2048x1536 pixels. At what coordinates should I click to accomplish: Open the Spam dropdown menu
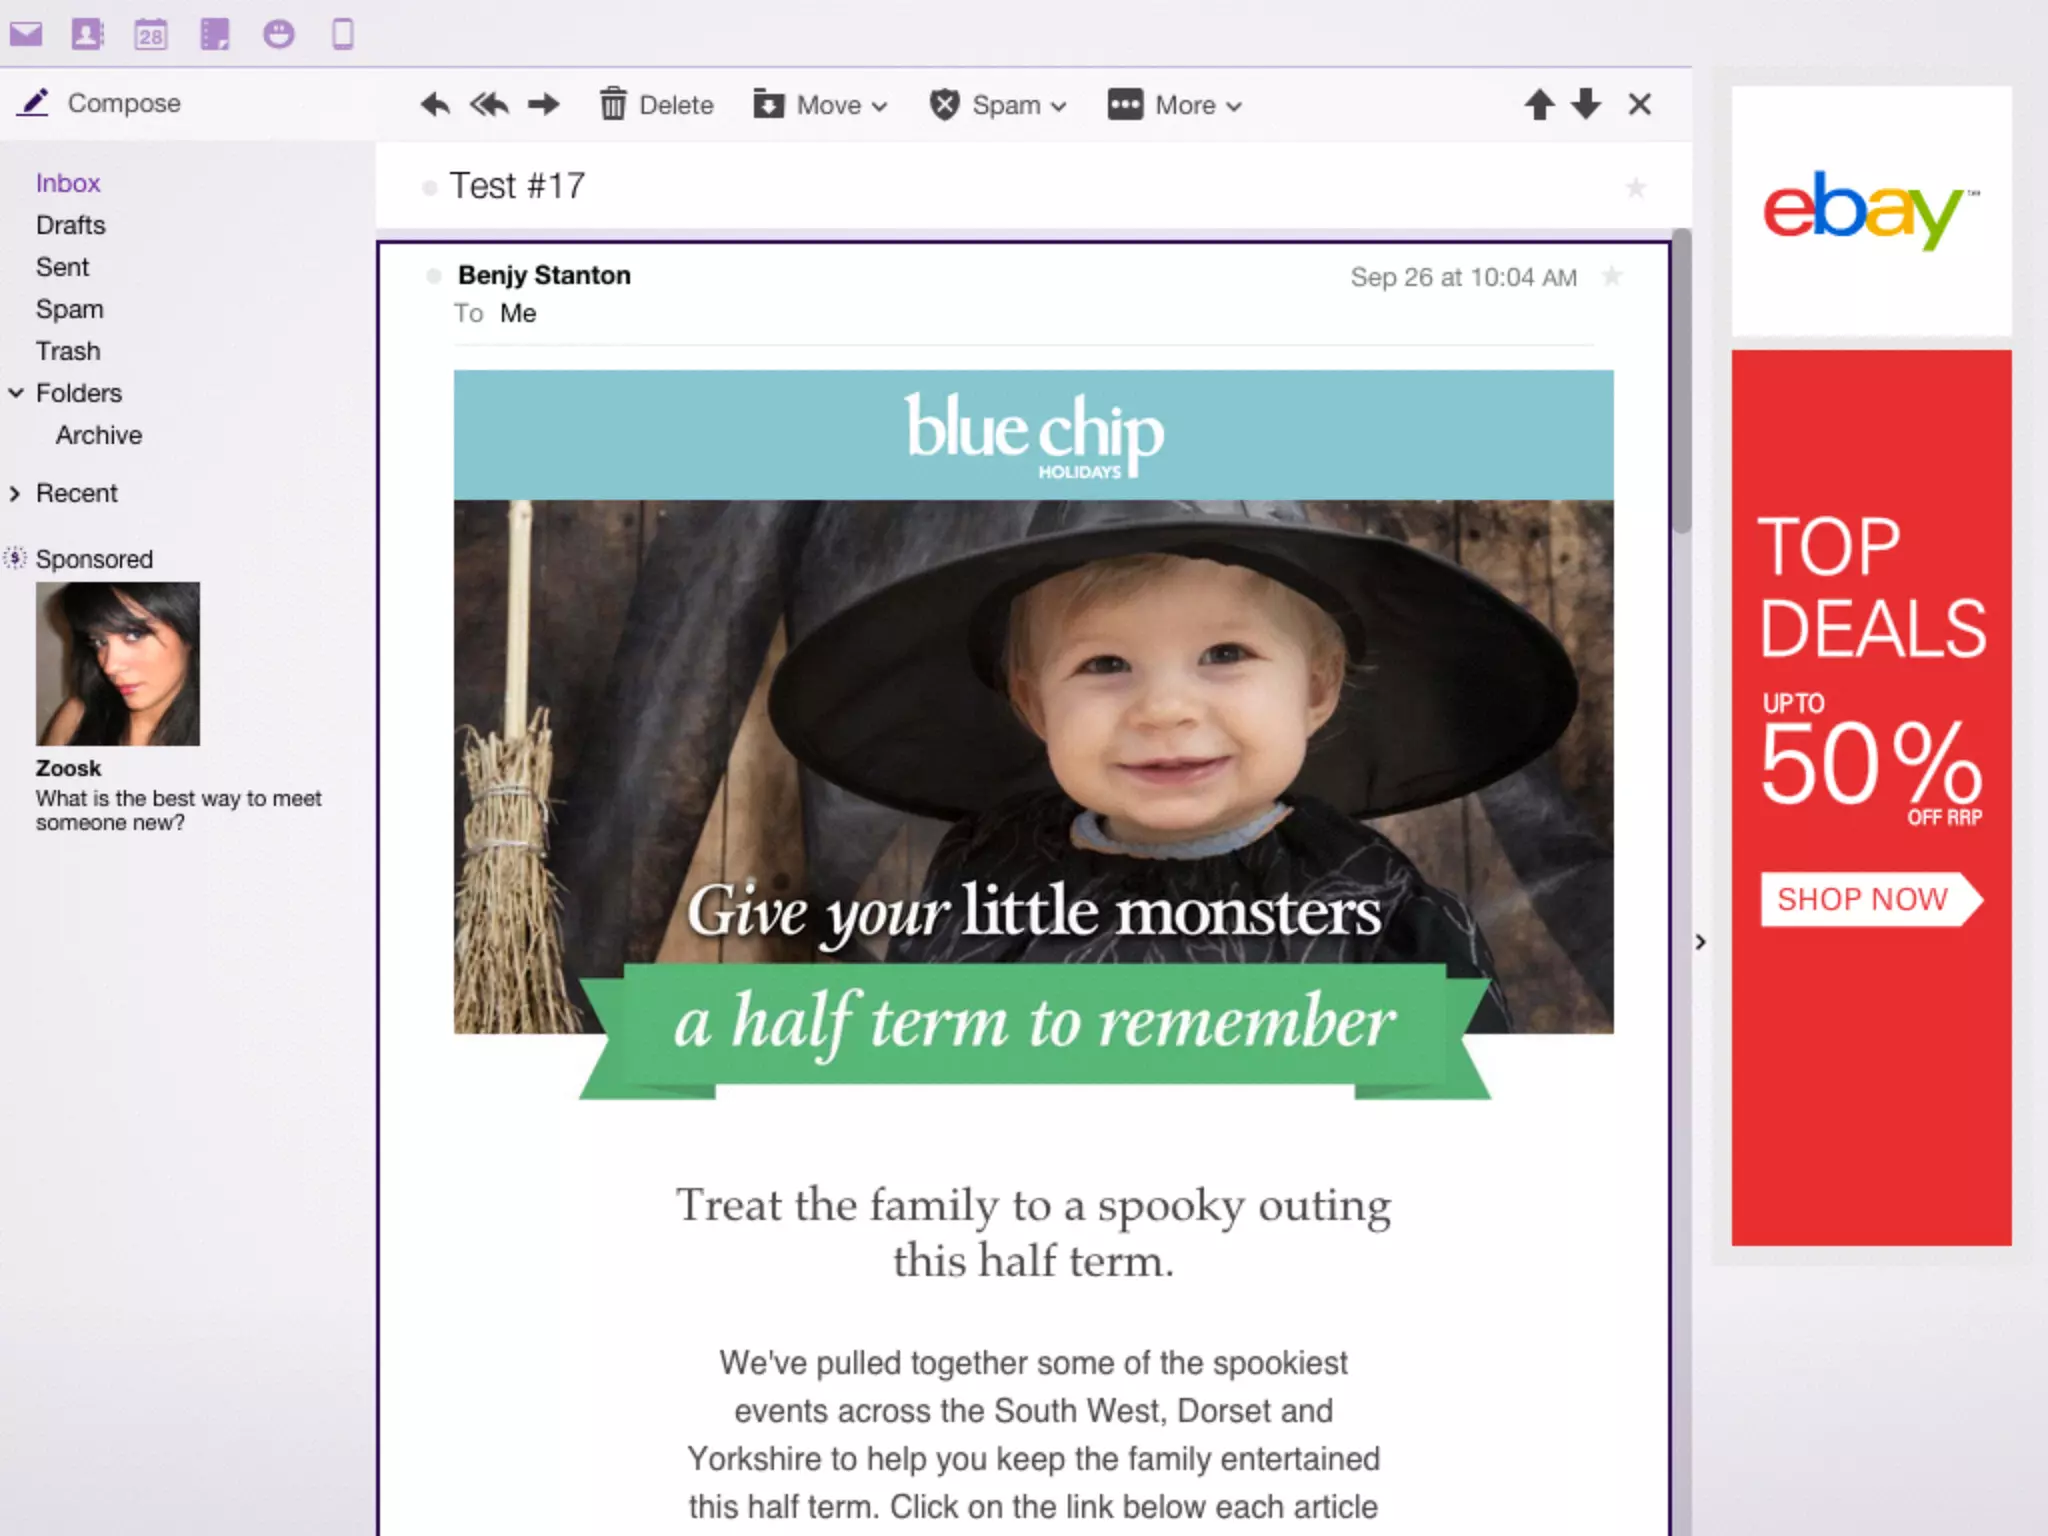998,105
